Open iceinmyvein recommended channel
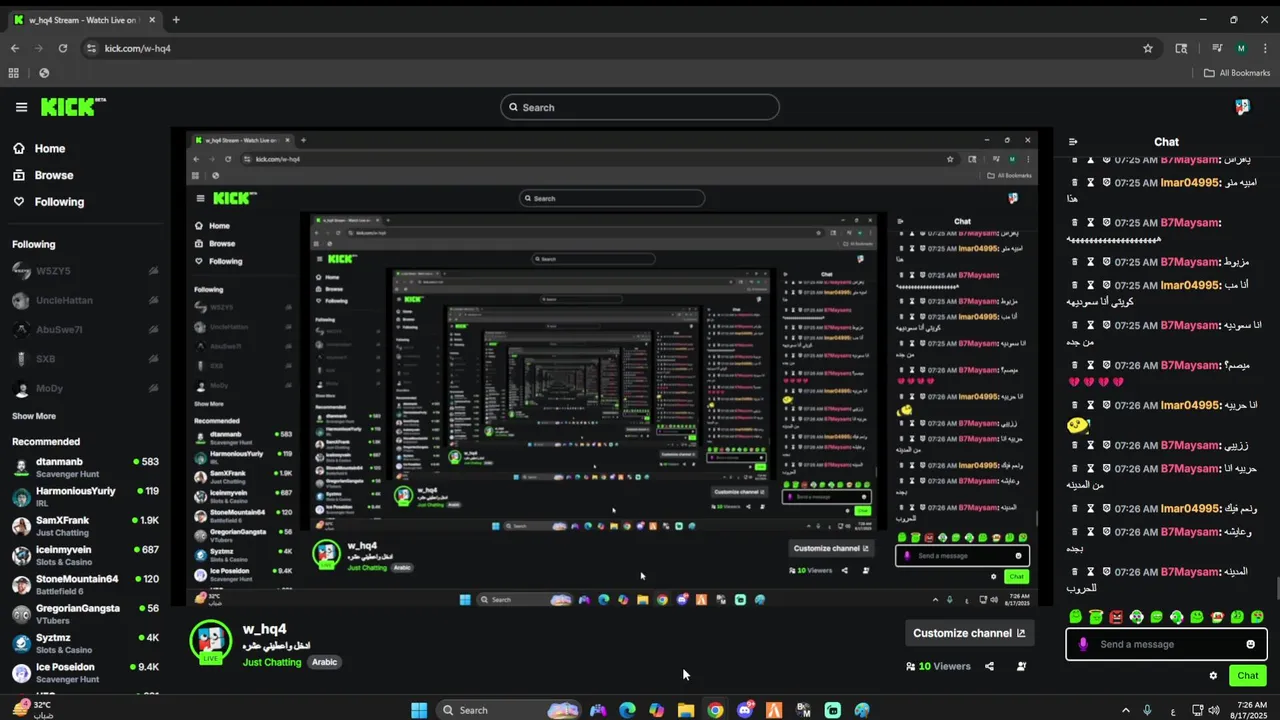The width and height of the screenshot is (1280, 720). [85, 555]
